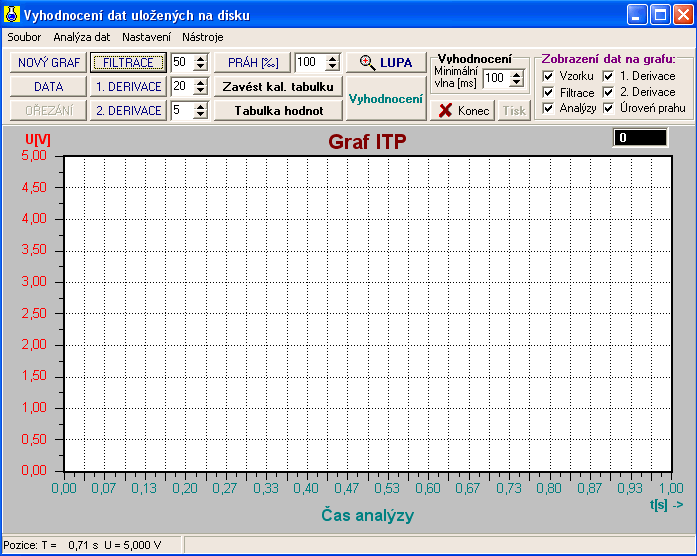Open the Nástroje menu
The width and height of the screenshot is (697, 556).
(203, 37)
